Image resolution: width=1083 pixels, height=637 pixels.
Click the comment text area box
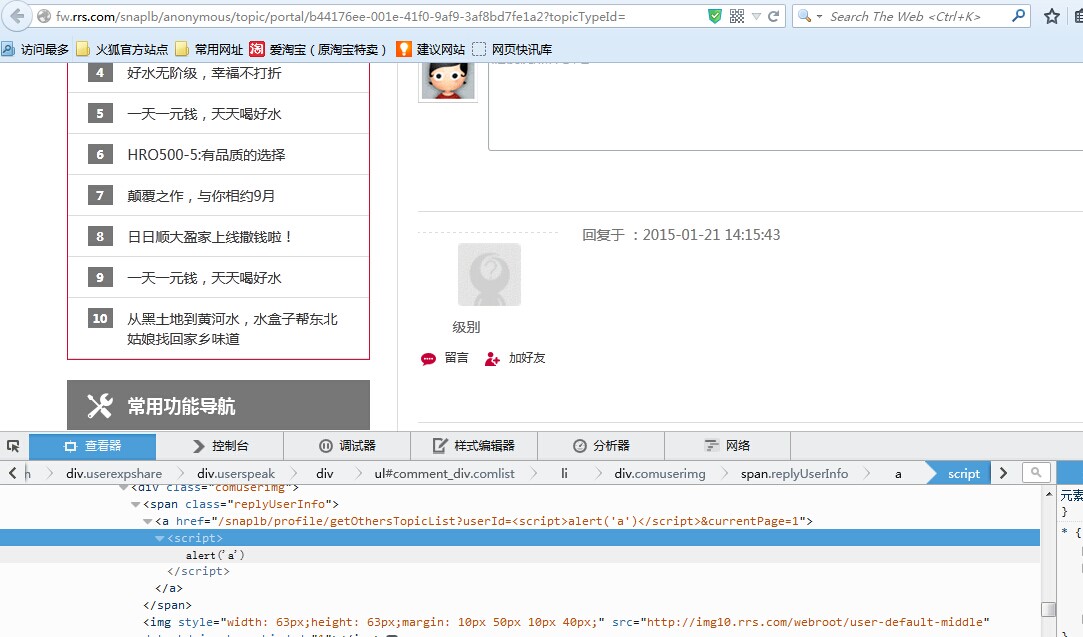[785, 106]
